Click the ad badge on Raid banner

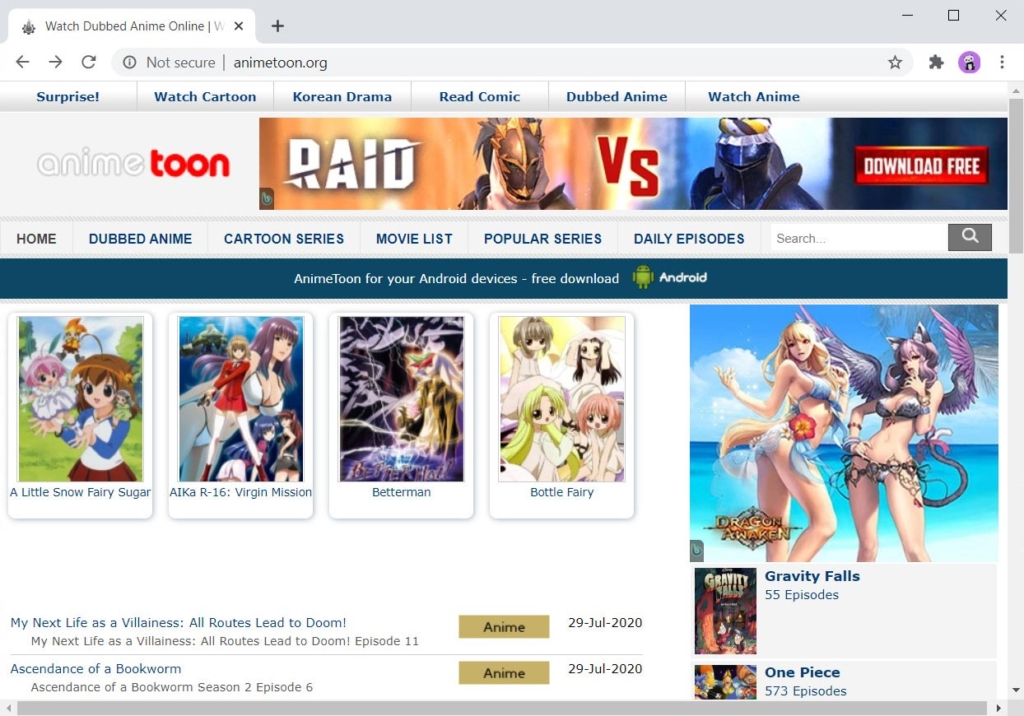tap(266, 198)
